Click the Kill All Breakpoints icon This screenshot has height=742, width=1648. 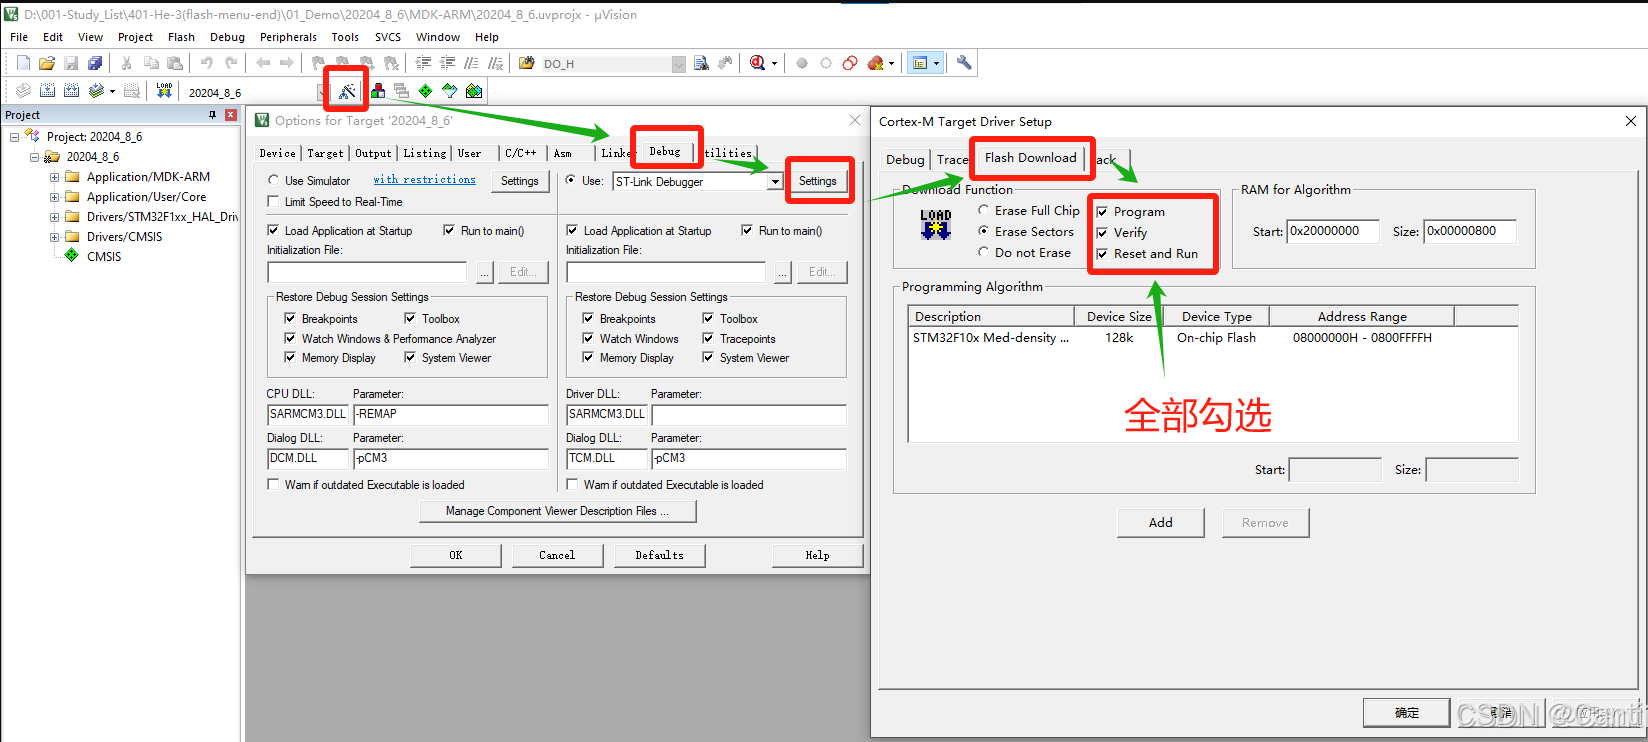(x=876, y=63)
